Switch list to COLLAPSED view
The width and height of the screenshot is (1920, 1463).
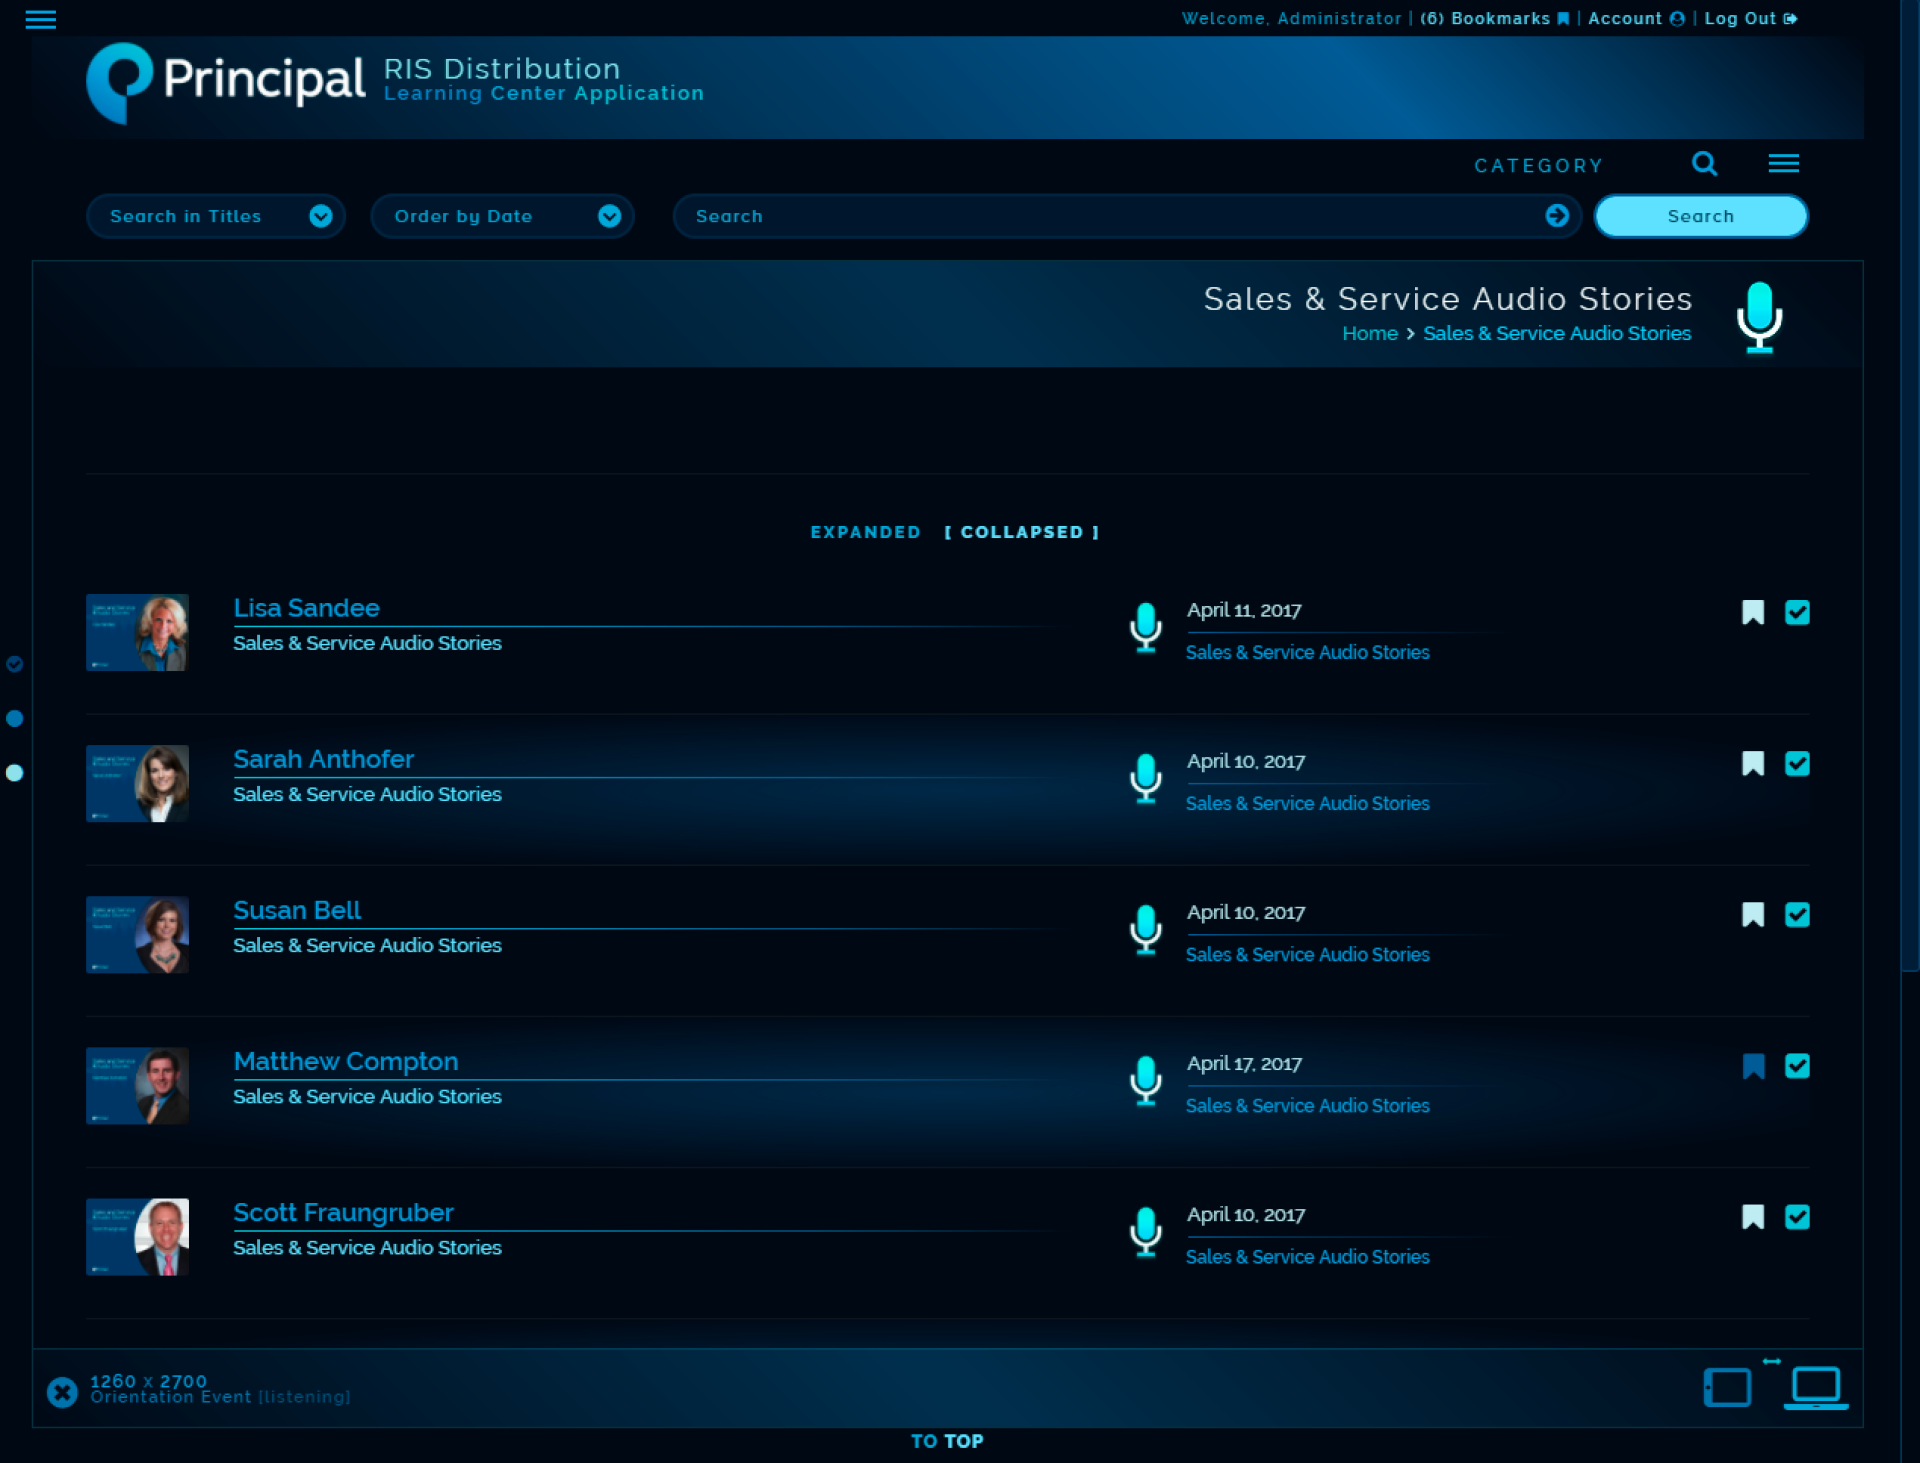point(1022,532)
